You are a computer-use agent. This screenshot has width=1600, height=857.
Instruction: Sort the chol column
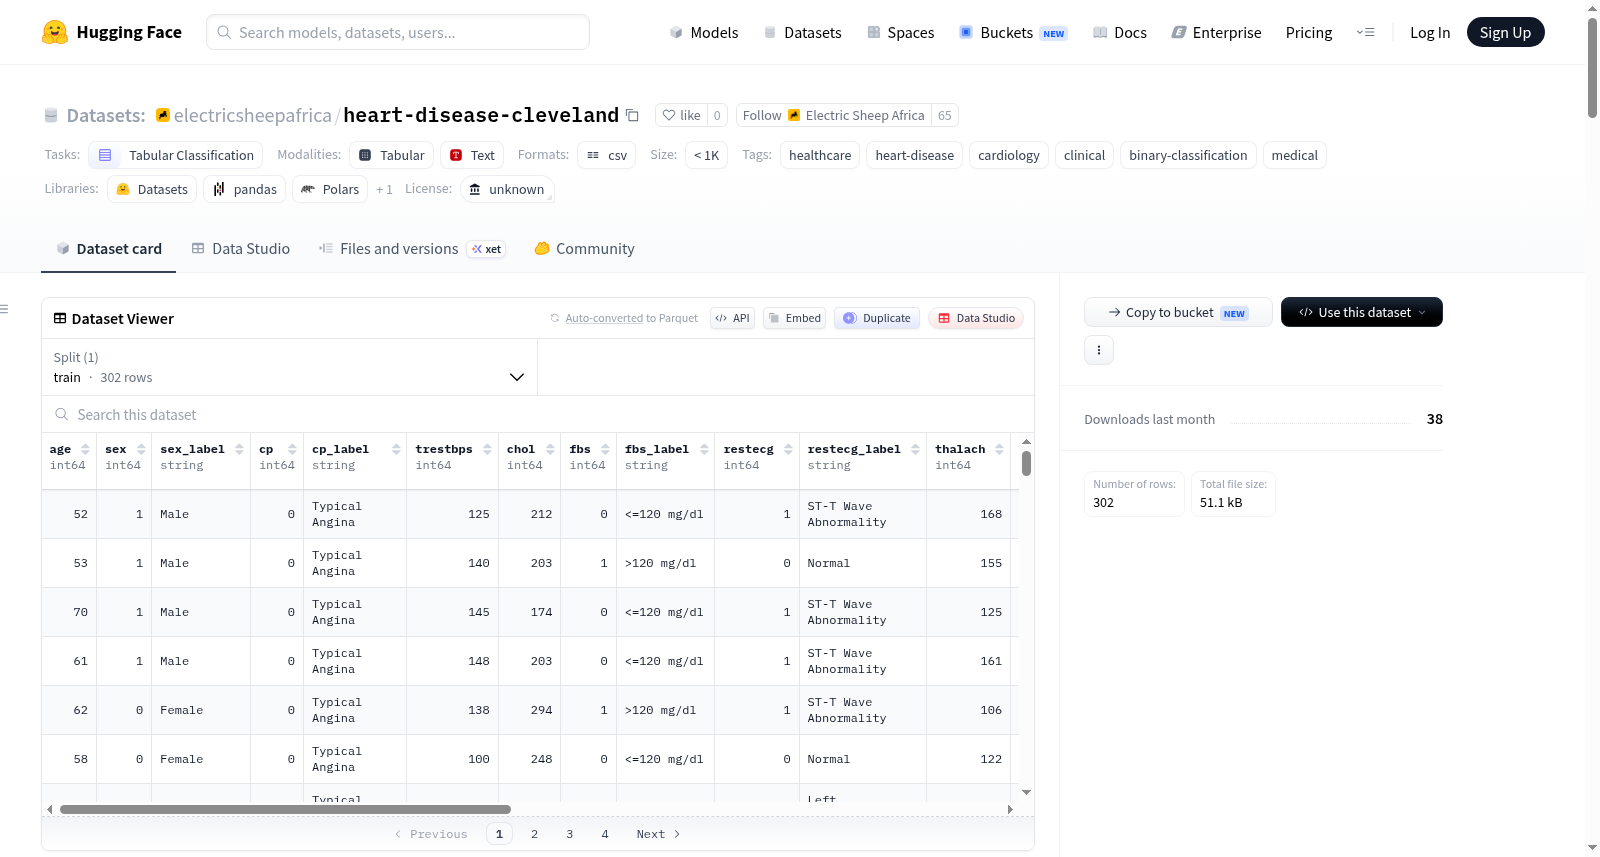click(550, 449)
